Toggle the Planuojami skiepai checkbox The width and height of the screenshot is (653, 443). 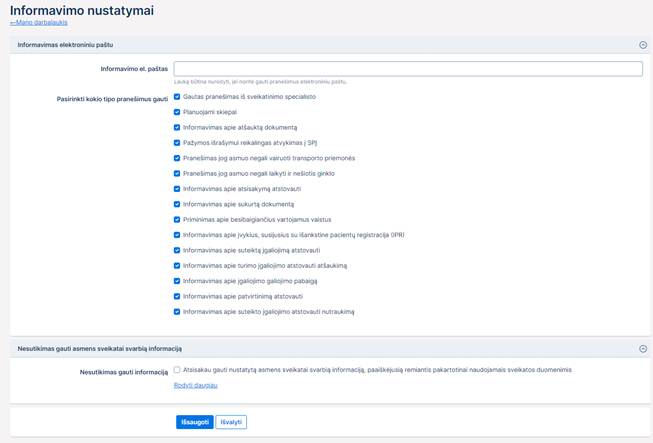tap(177, 112)
